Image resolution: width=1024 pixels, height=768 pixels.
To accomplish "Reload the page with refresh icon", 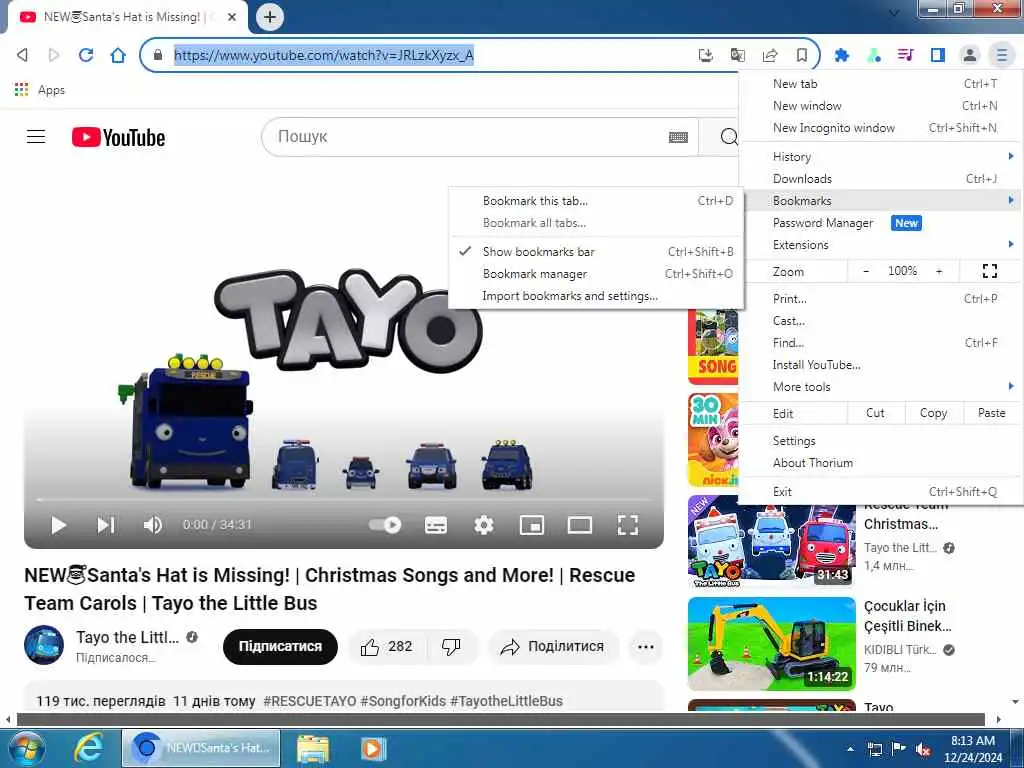I will pos(86,55).
